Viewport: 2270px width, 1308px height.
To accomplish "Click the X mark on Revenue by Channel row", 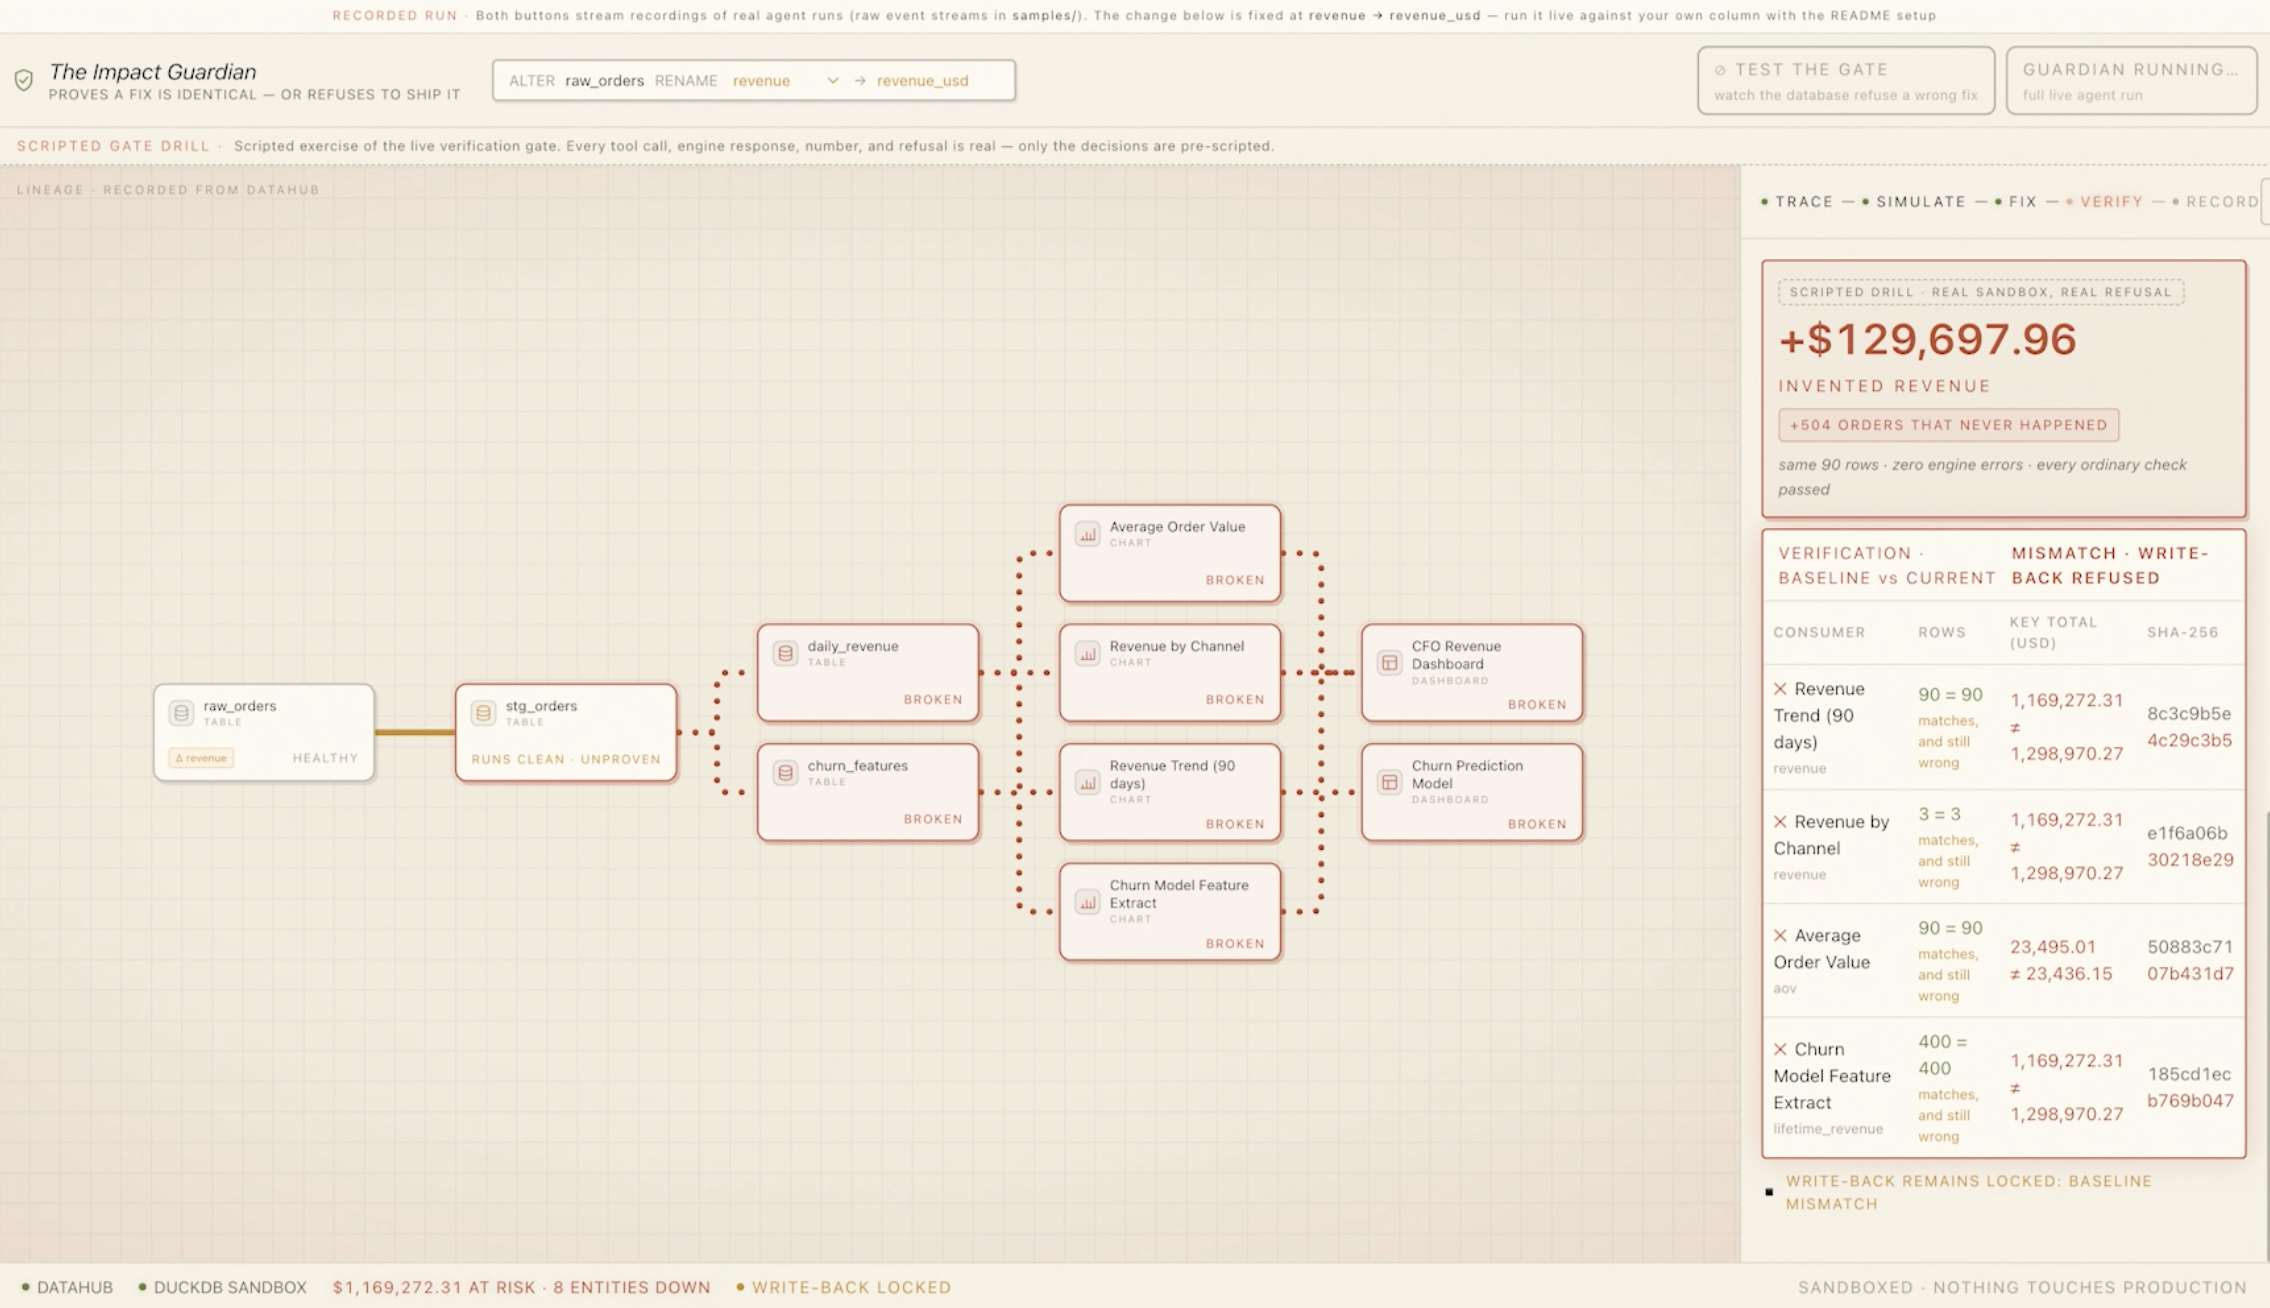I will [x=1780, y=821].
